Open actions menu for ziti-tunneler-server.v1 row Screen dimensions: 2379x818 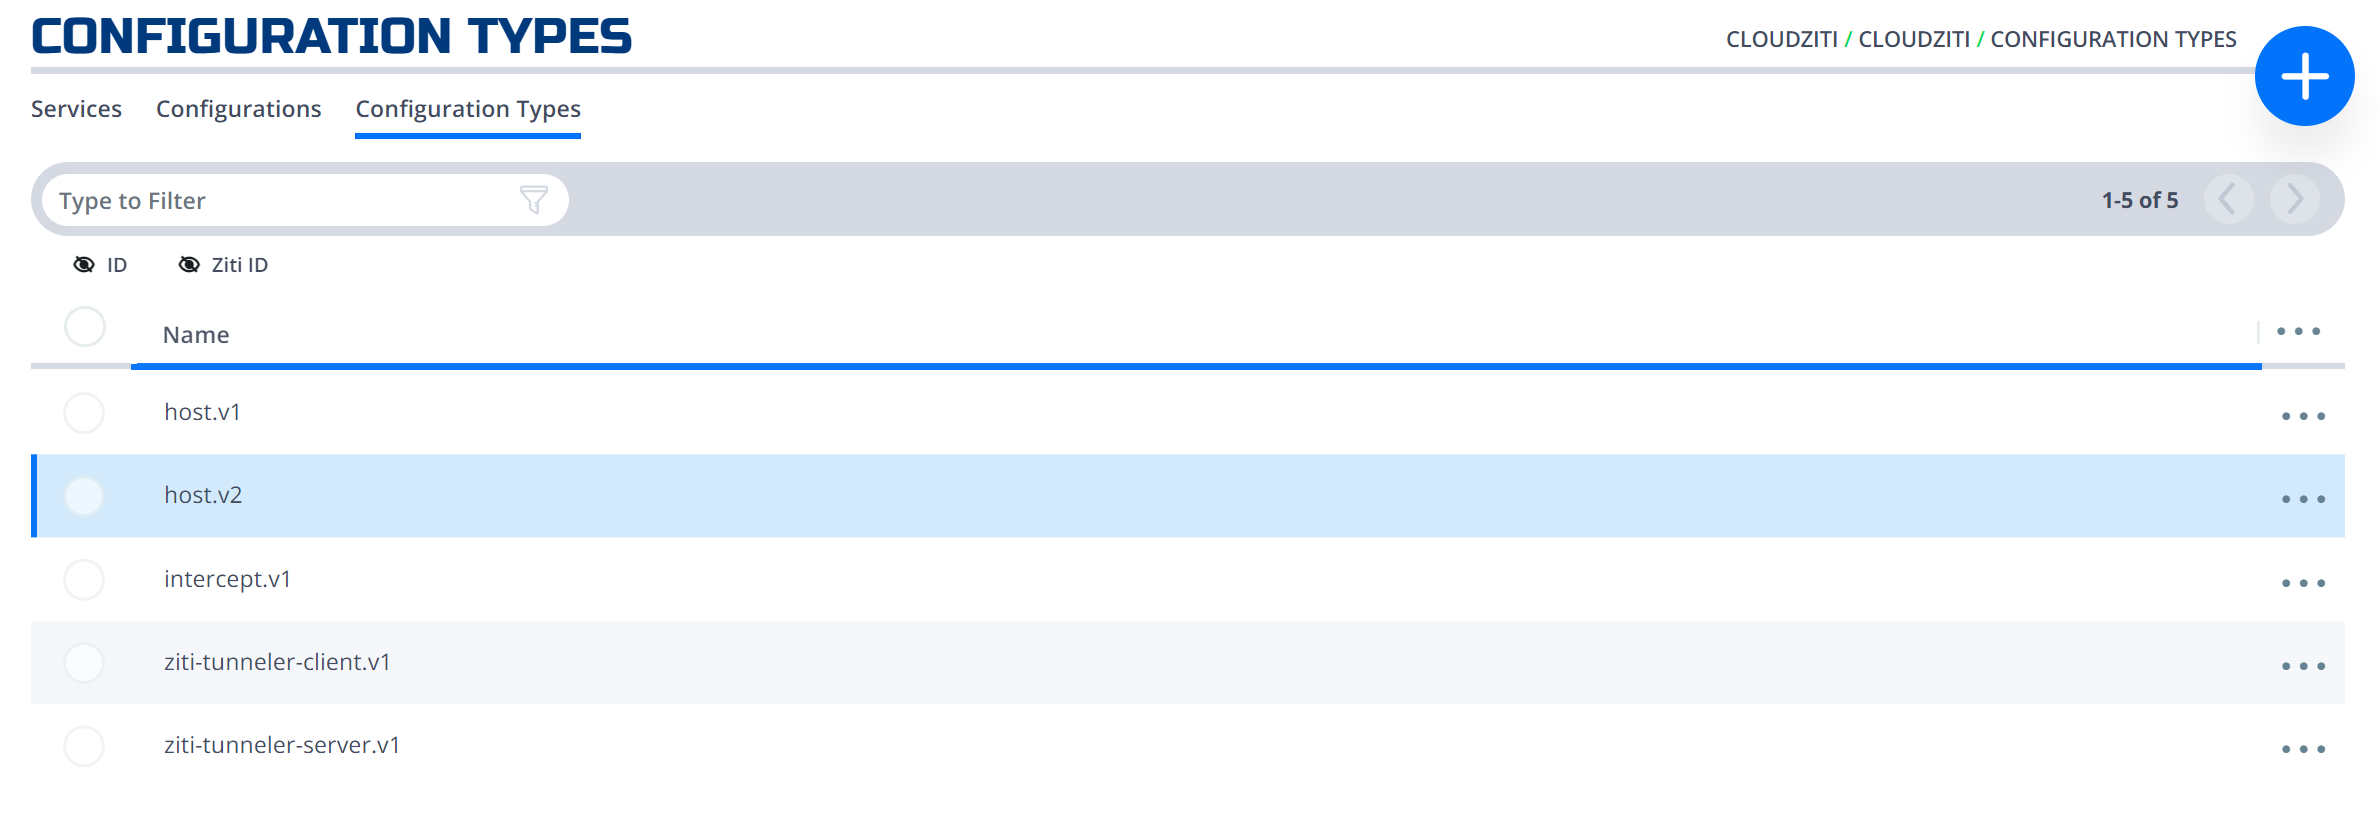2303,749
